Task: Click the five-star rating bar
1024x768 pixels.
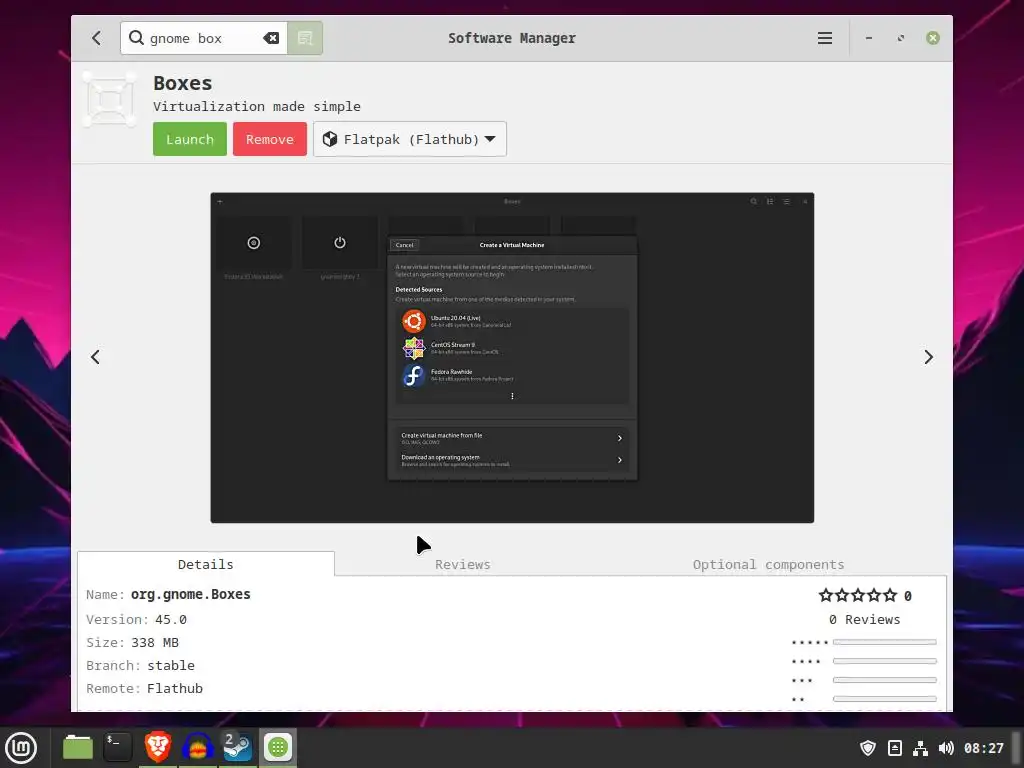Action: point(884,642)
